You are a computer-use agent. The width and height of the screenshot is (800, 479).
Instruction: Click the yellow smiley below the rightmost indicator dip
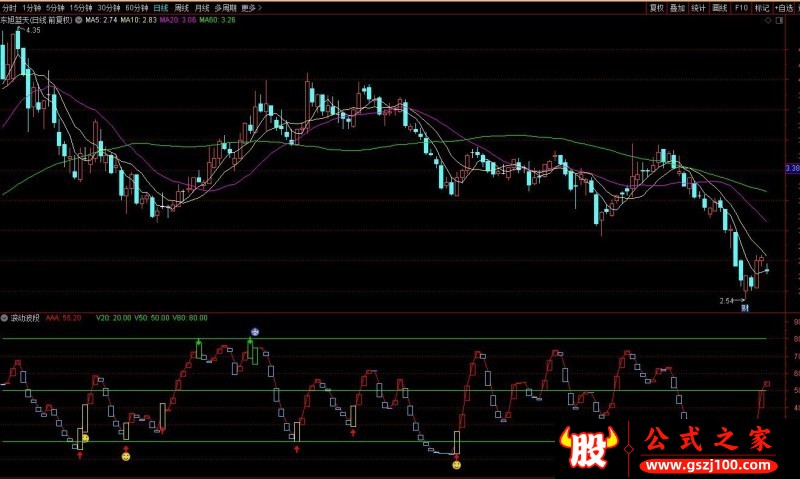click(x=457, y=465)
